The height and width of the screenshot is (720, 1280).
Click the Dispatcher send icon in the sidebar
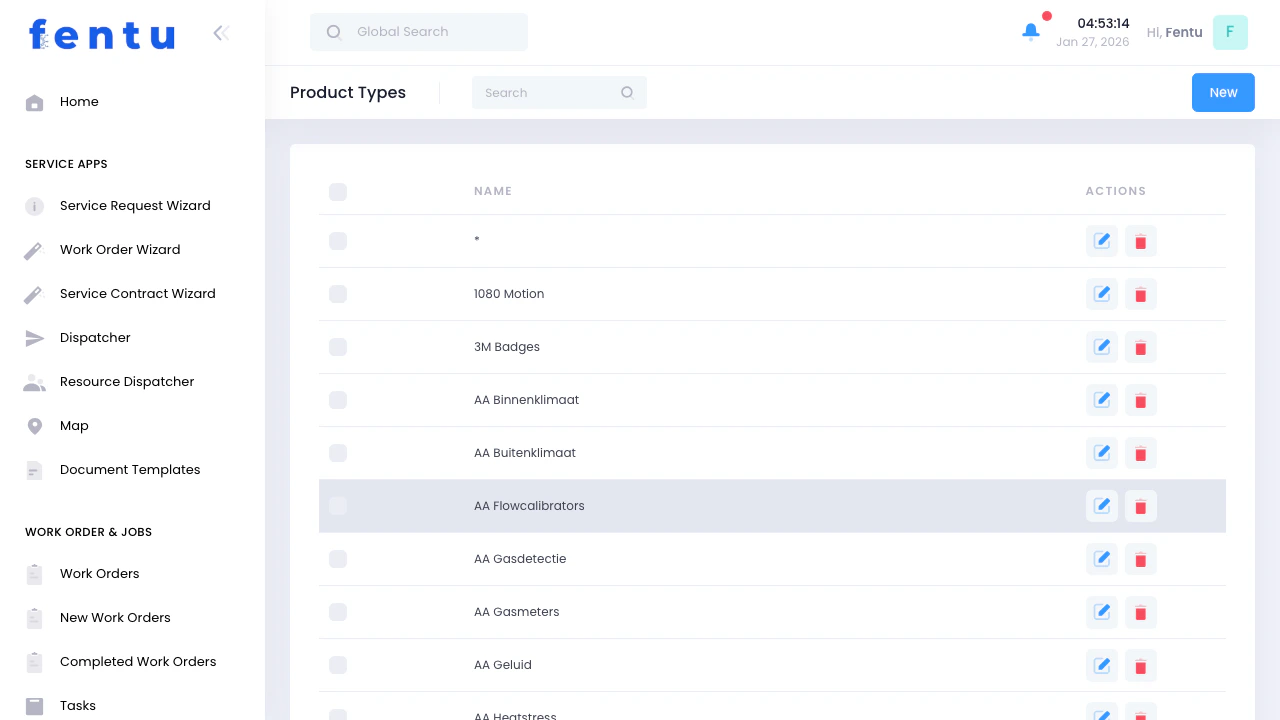point(34,338)
